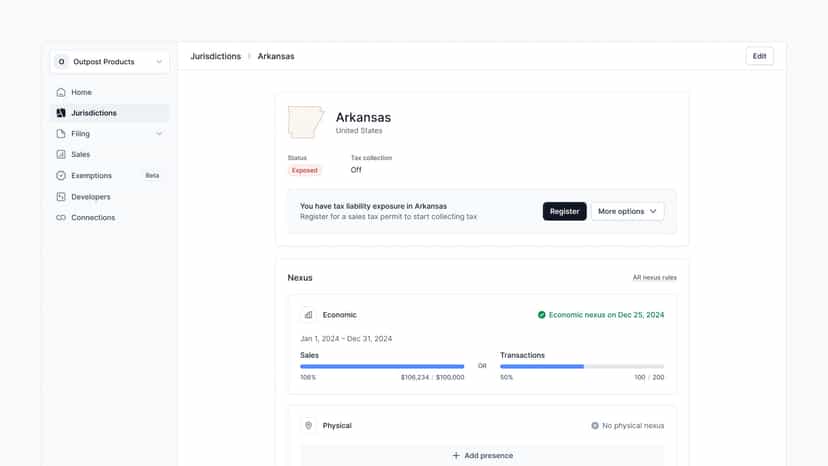The width and height of the screenshot is (828, 466).
Task: Open the More options dropdown
Action: point(627,211)
